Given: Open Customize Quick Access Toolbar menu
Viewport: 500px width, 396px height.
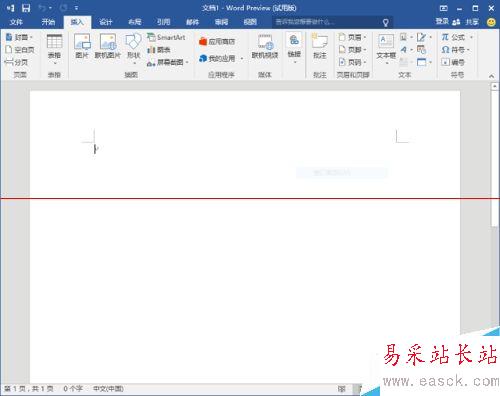Looking at the screenshot, I should (x=76, y=8).
